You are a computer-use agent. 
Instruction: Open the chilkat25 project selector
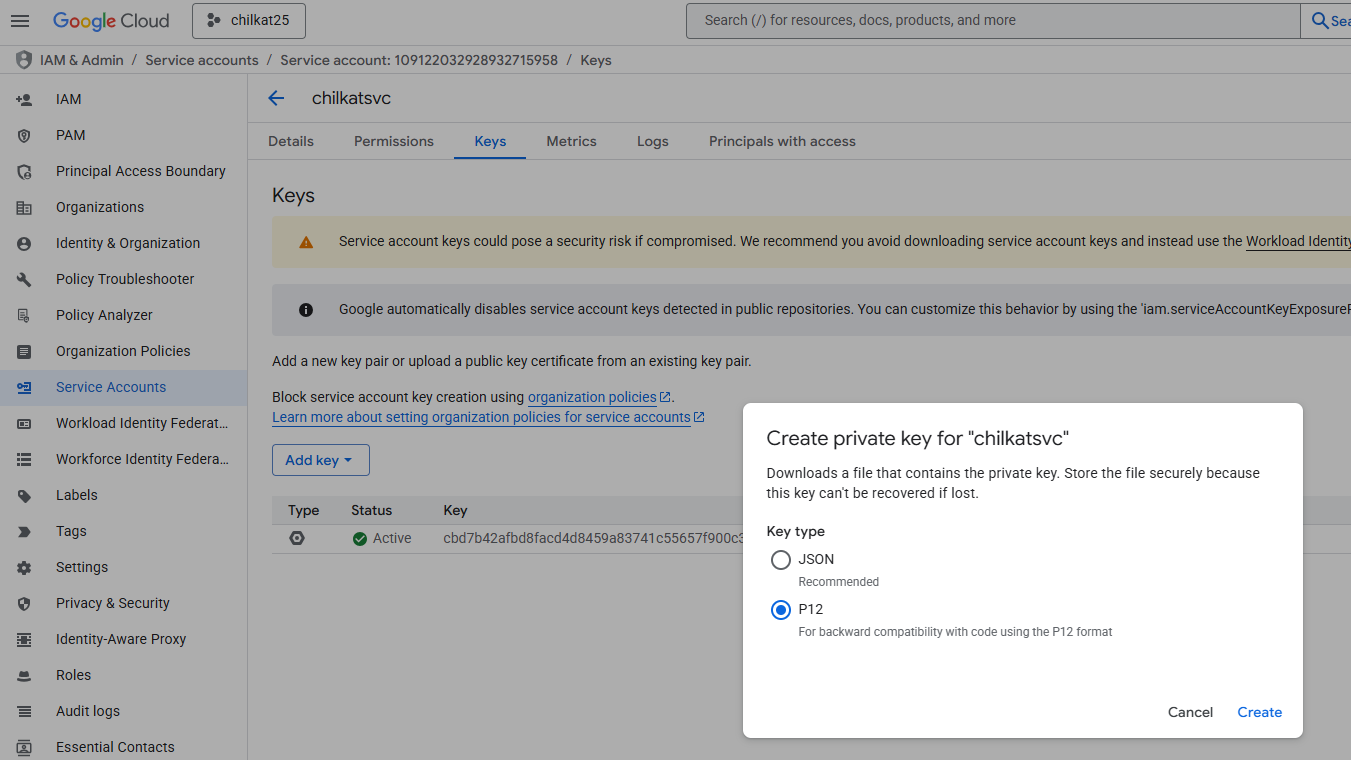click(249, 20)
